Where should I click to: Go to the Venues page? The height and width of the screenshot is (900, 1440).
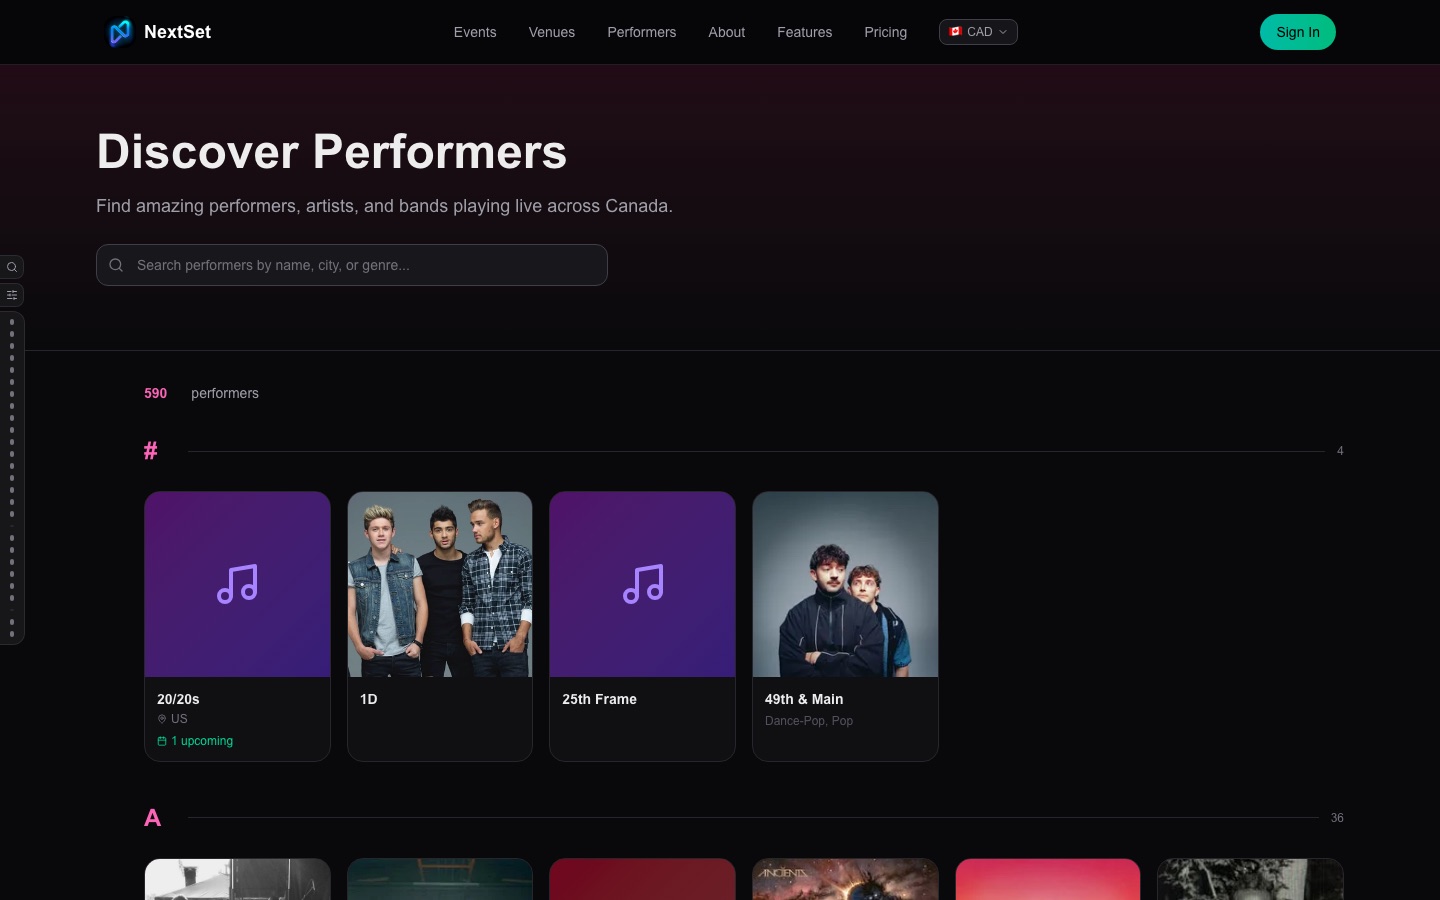pyautogui.click(x=552, y=32)
